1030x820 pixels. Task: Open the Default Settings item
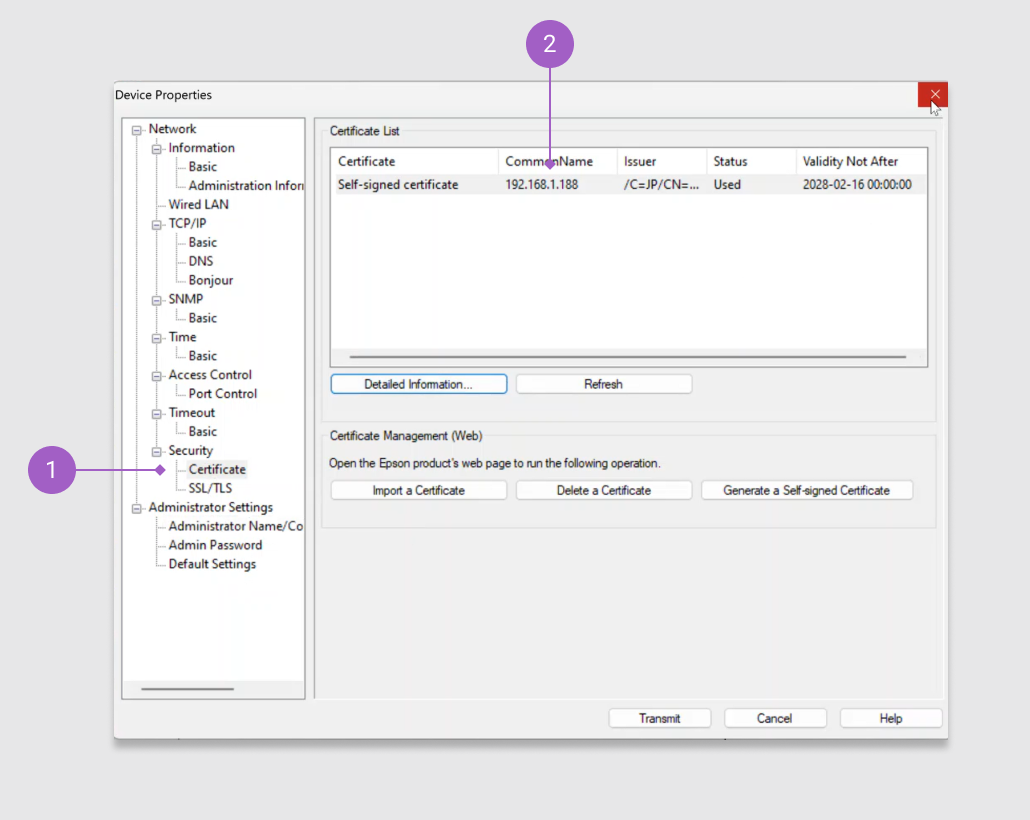212,564
